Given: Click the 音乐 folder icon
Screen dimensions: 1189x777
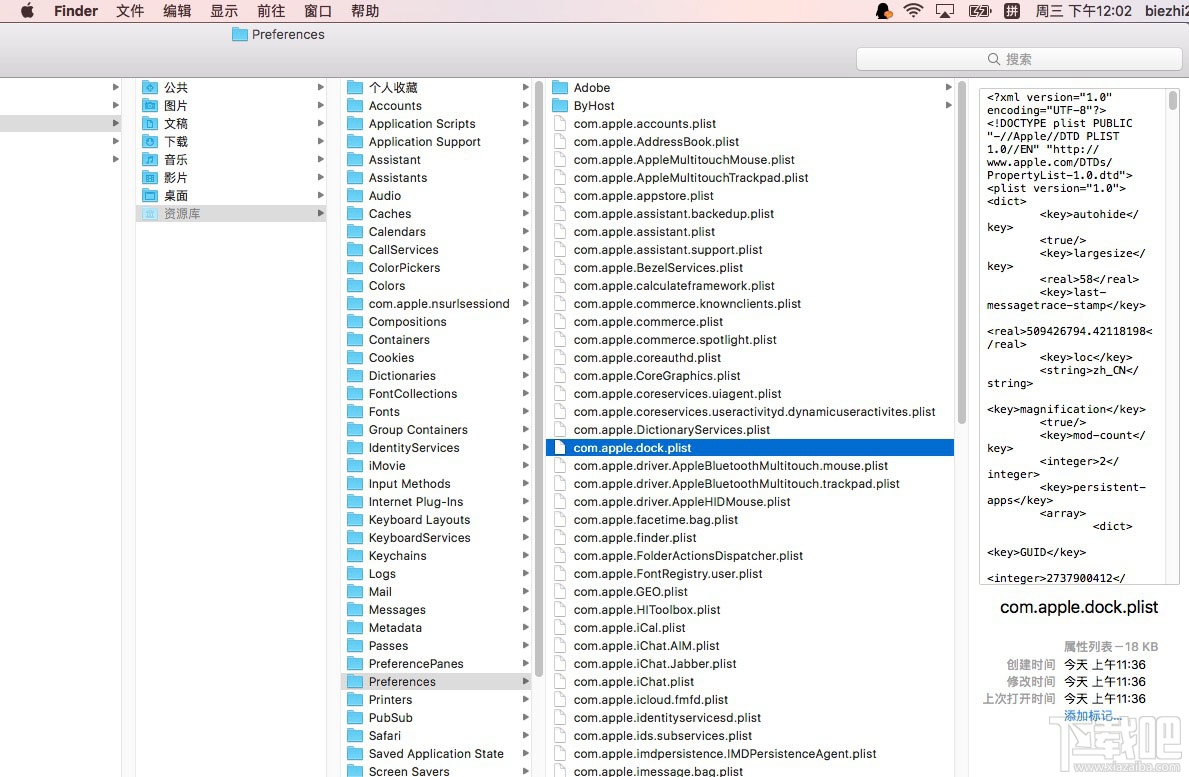Looking at the screenshot, I should 150,159.
